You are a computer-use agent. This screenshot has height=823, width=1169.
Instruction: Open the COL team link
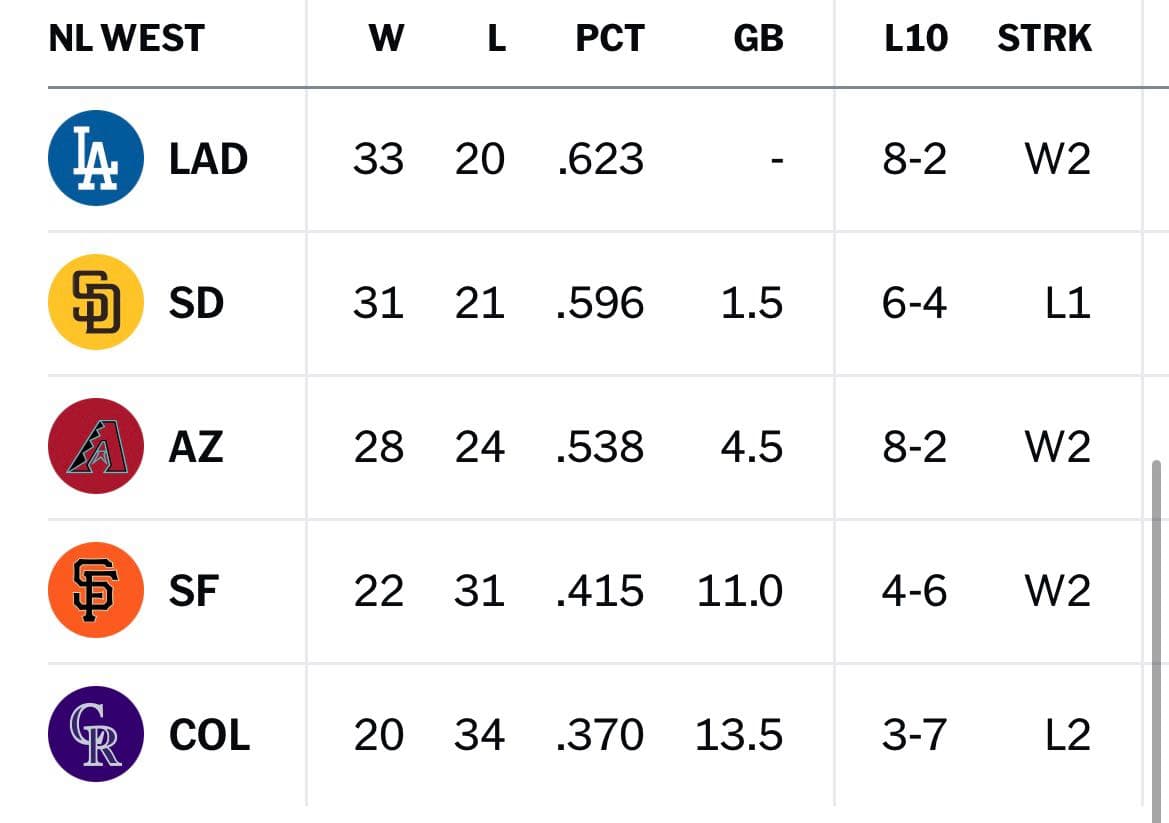tap(209, 734)
